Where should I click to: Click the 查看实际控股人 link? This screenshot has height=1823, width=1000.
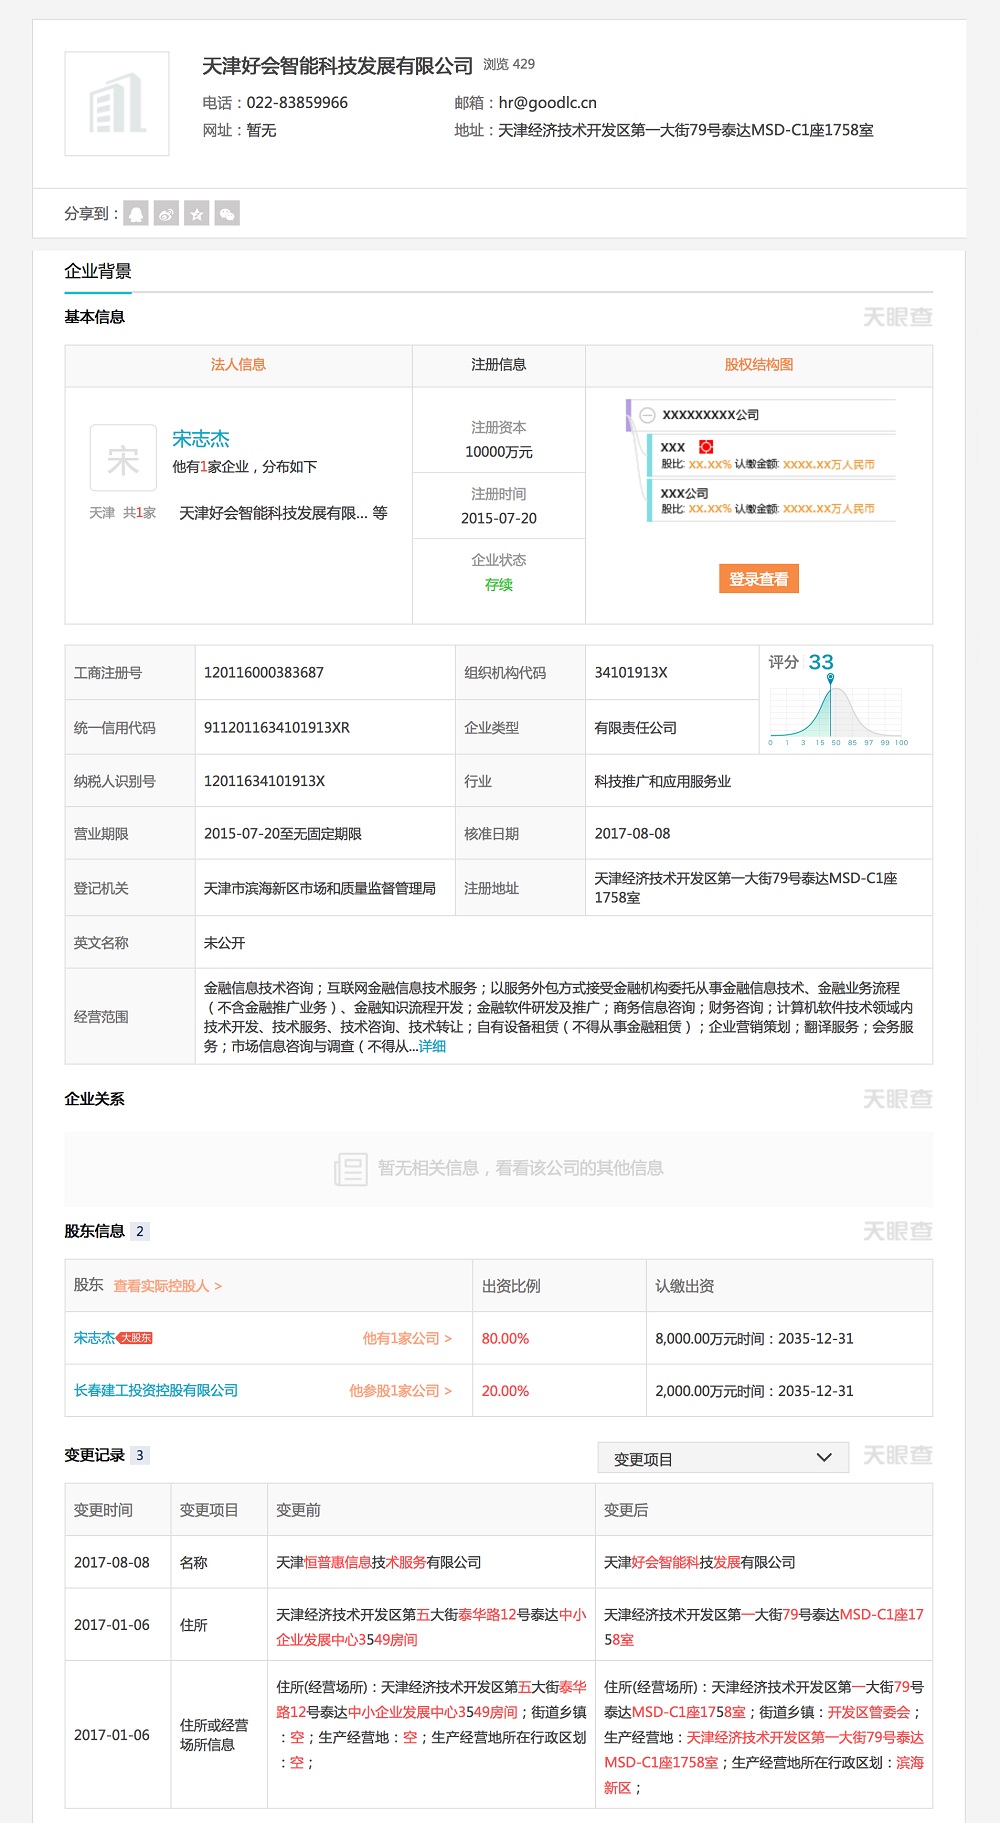167,1286
